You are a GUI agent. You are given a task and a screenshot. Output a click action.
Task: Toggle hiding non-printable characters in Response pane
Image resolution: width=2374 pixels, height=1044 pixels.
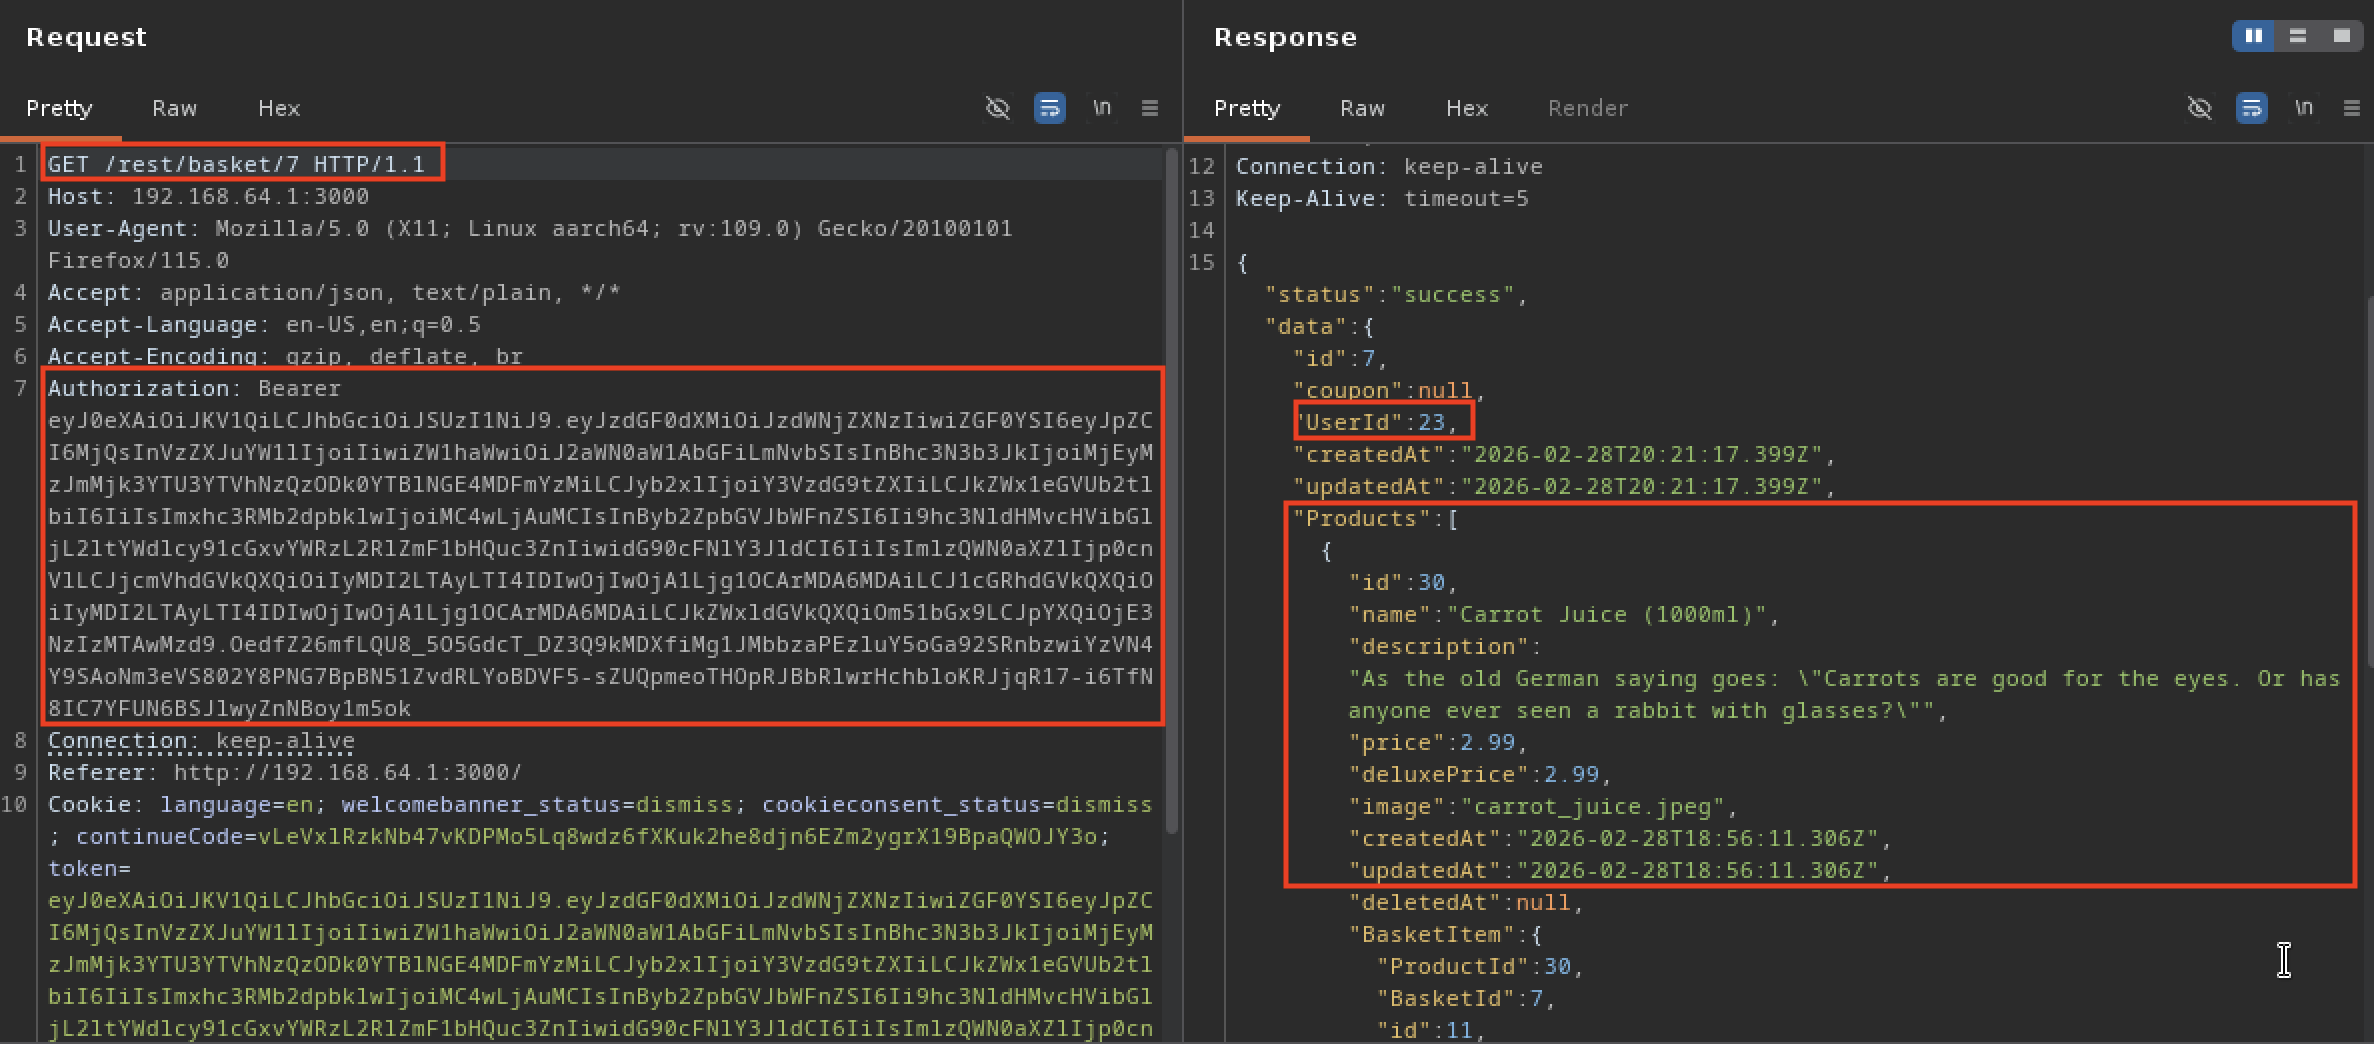[x=2199, y=108]
